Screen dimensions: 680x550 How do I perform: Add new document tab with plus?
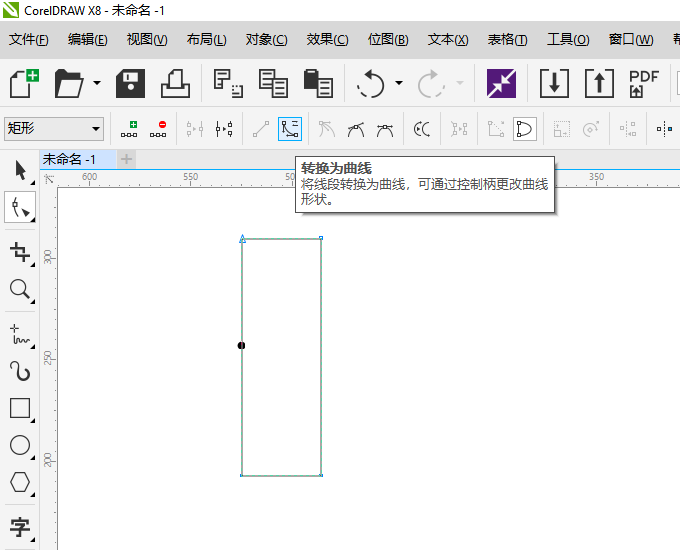[x=126, y=159]
